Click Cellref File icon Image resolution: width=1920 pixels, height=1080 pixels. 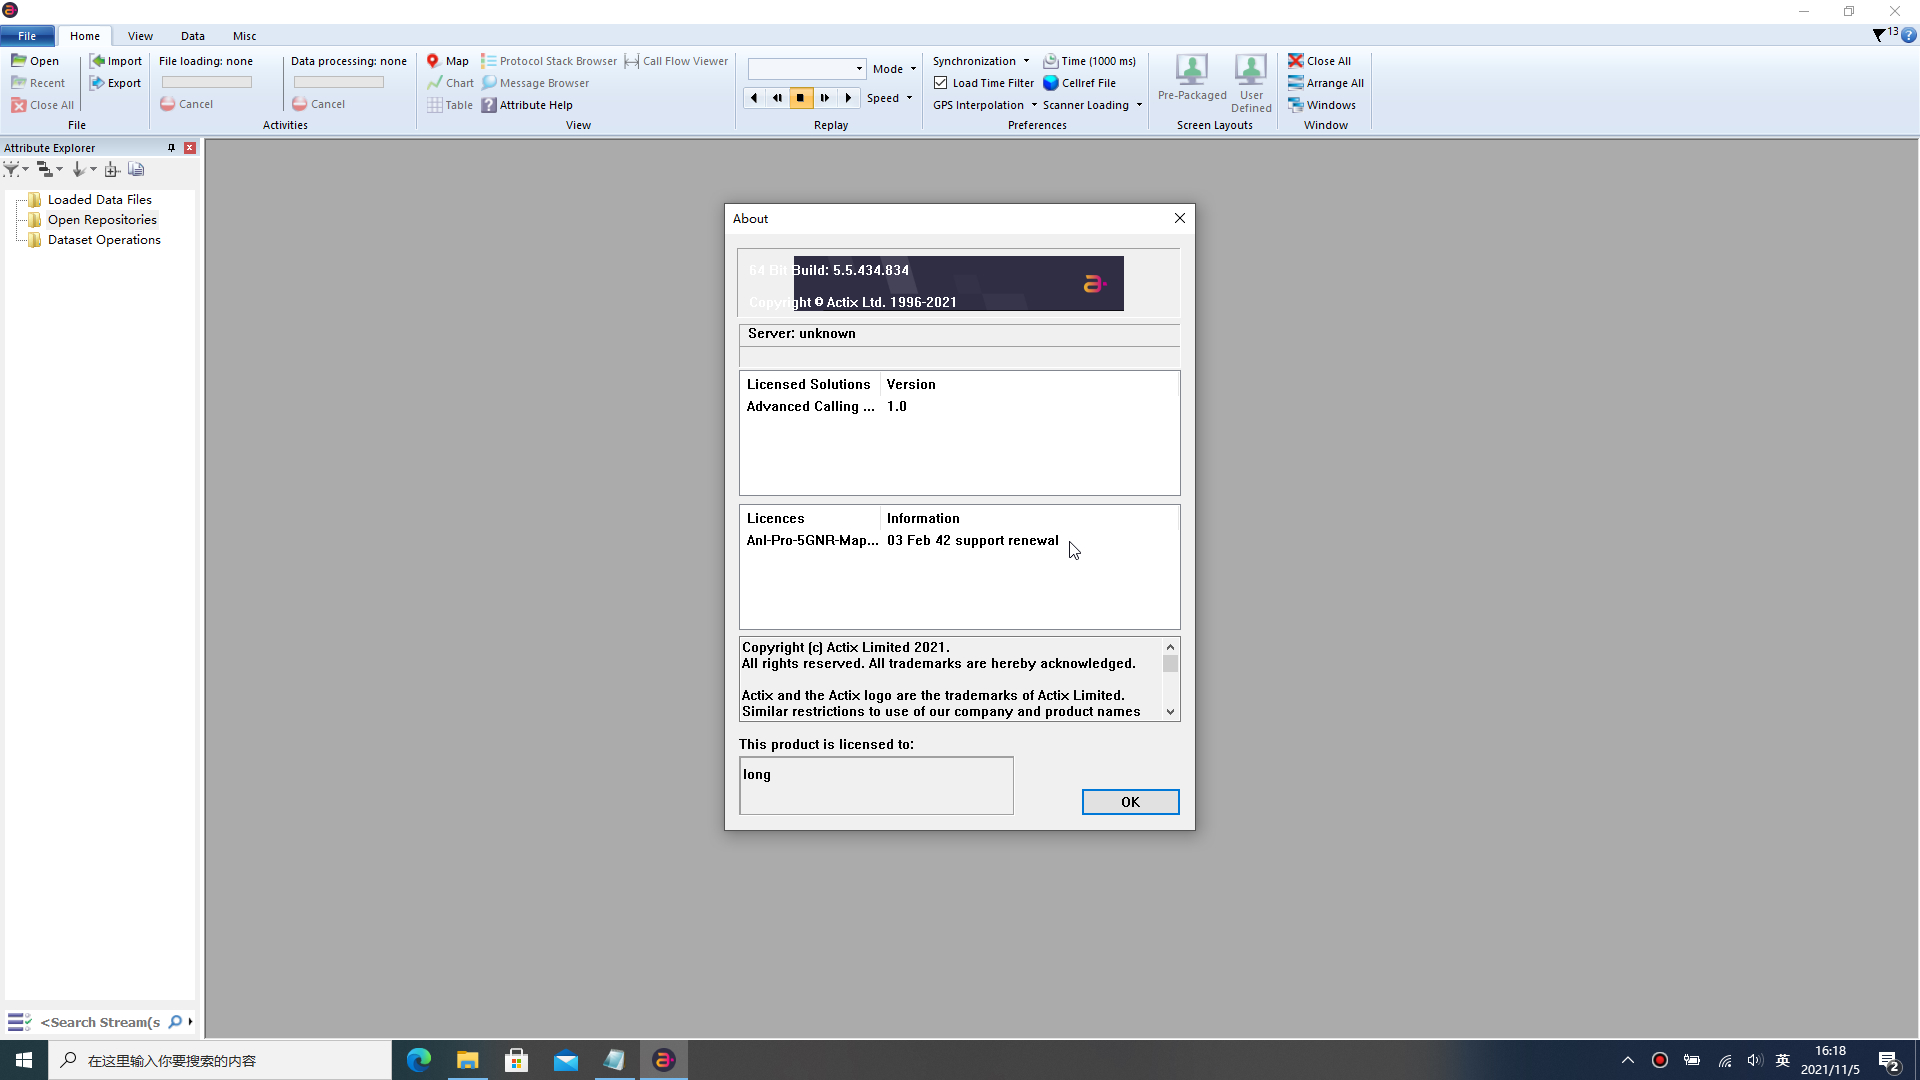tap(1051, 82)
